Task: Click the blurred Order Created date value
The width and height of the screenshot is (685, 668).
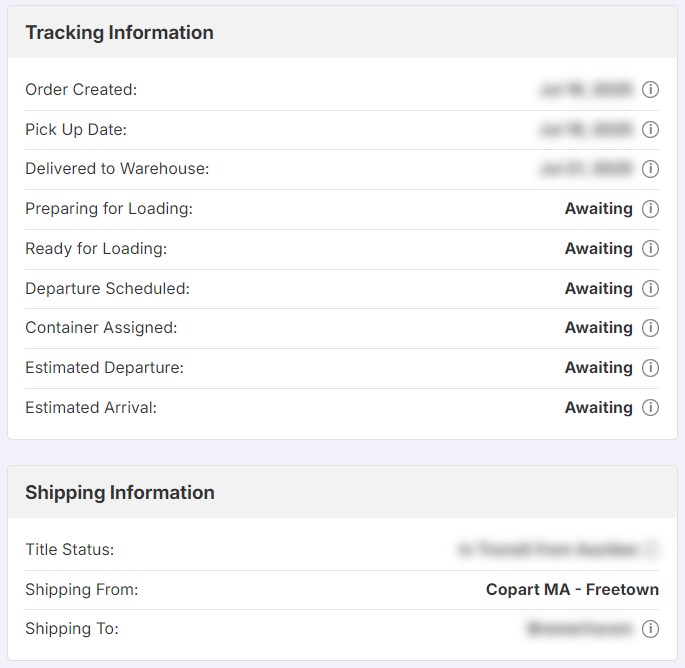Action: click(586, 90)
